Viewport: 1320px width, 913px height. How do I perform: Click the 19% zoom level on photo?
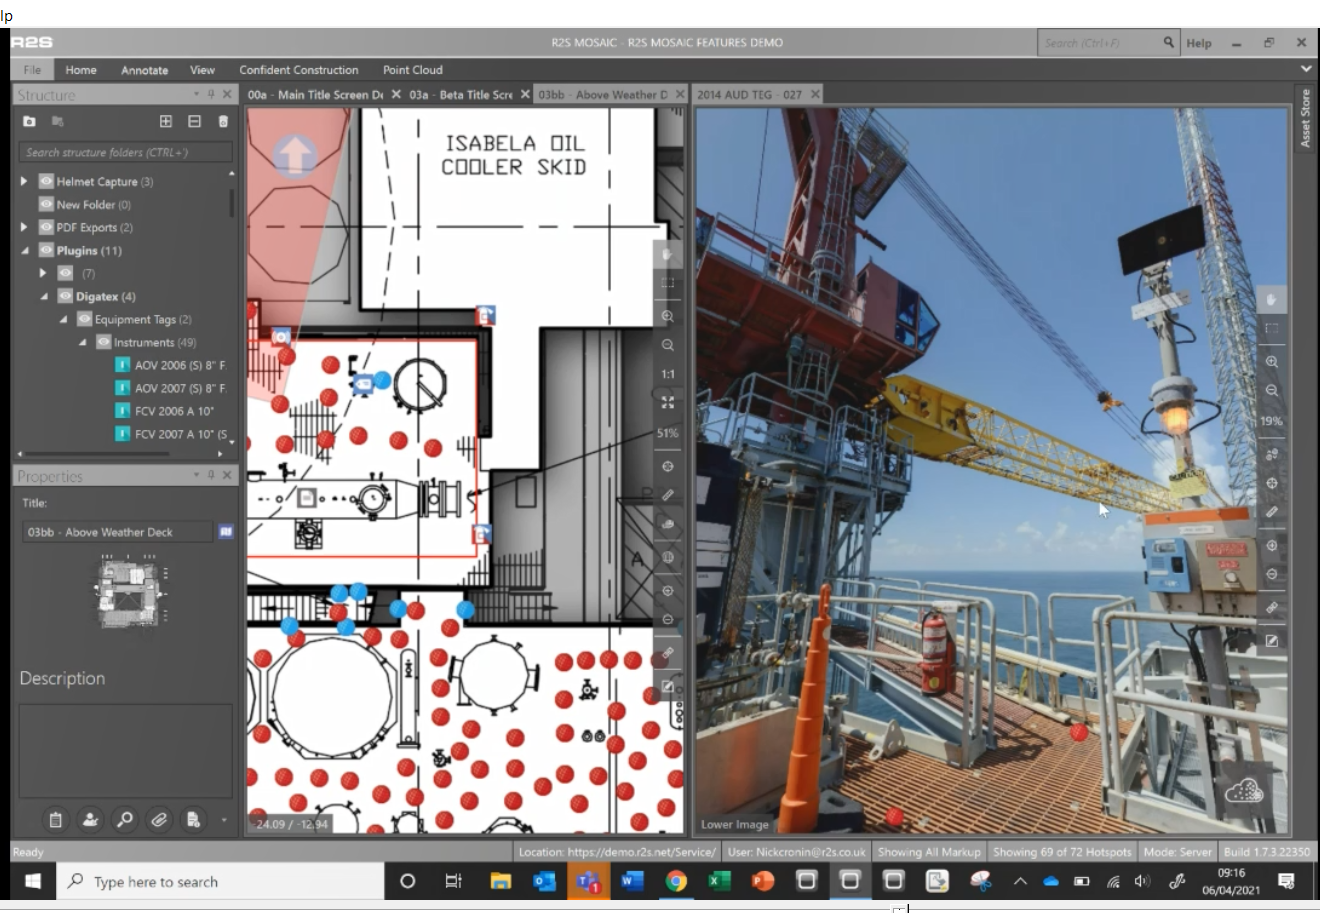click(1271, 421)
